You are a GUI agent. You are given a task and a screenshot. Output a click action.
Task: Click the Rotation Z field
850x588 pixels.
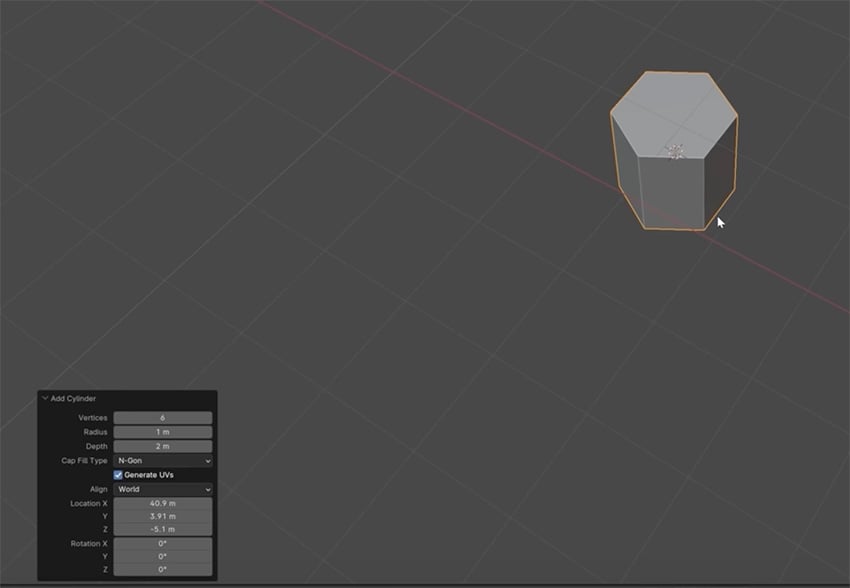tap(163, 570)
